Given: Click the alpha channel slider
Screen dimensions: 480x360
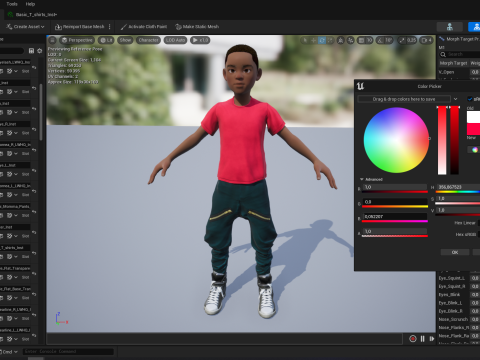Looking at the screenshot, I should click(x=395, y=236).
